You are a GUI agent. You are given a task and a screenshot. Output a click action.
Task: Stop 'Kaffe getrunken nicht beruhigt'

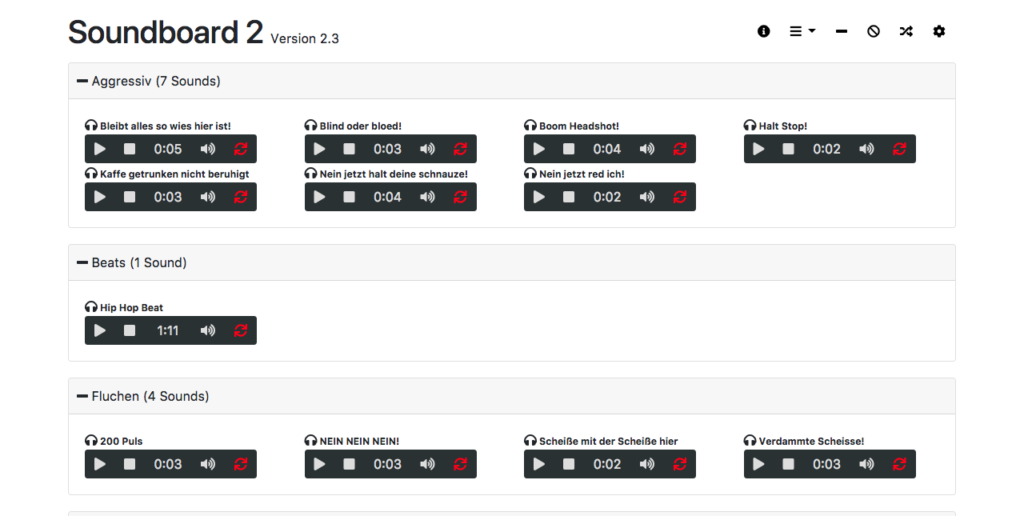coord(129,197)
